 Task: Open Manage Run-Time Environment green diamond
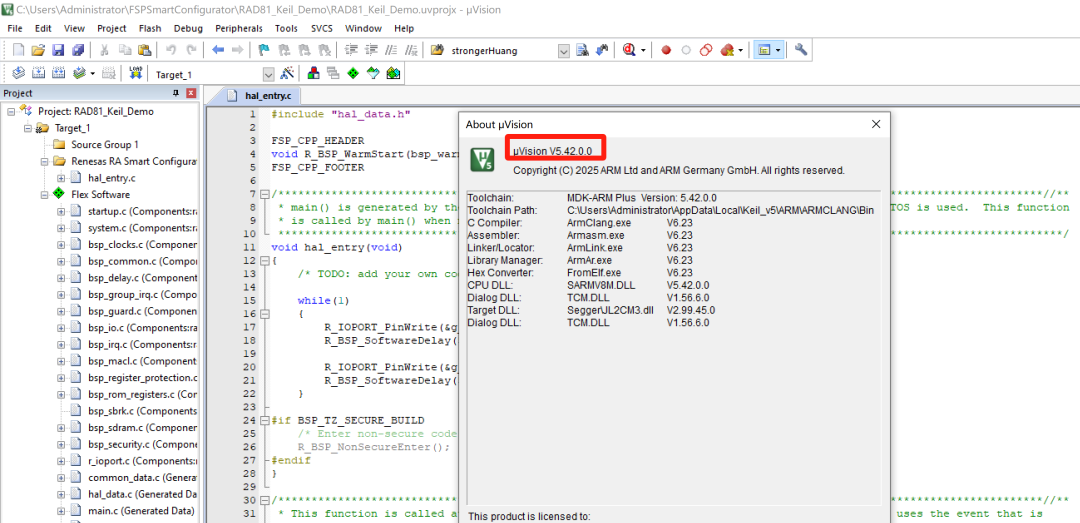(353, 73)
